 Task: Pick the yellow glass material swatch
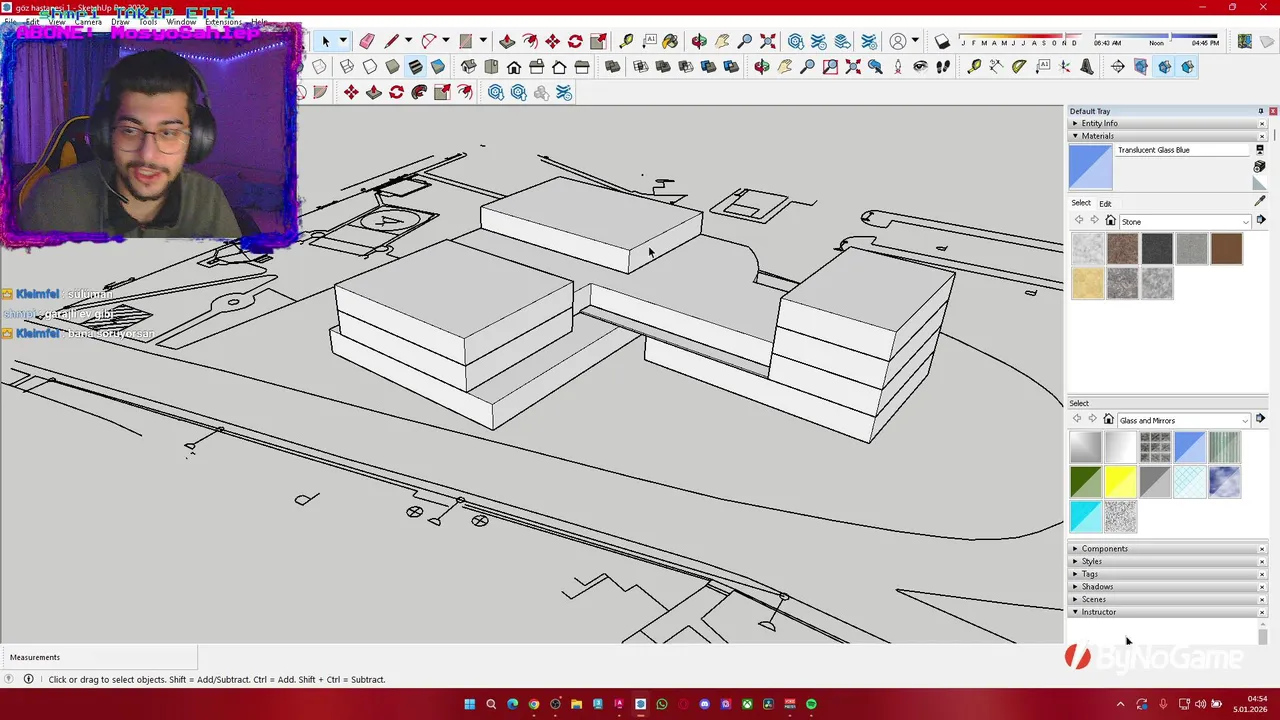point(1120,482)
